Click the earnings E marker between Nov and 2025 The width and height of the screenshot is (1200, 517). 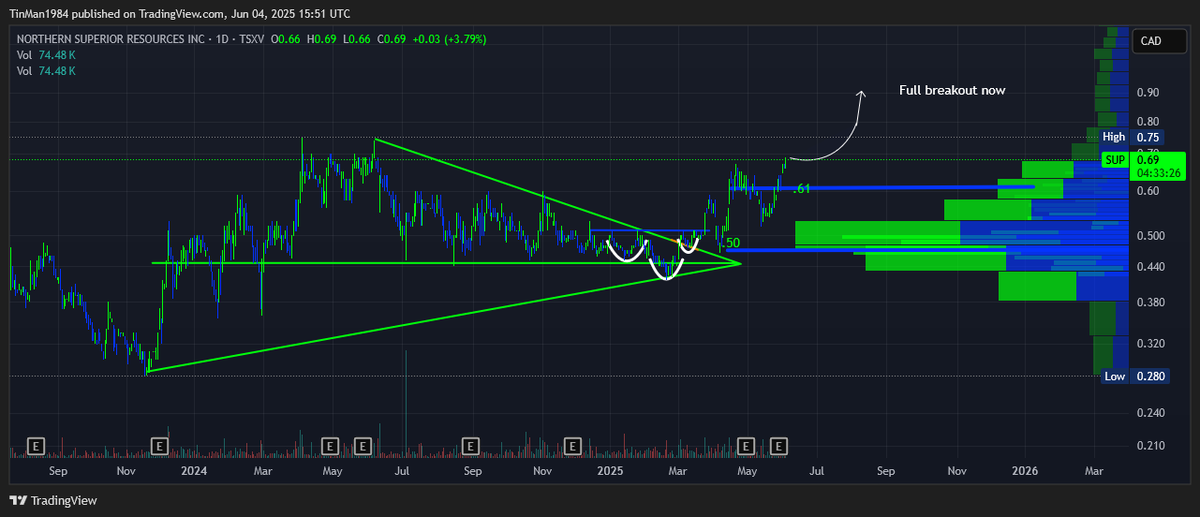[x=573, y=445]
